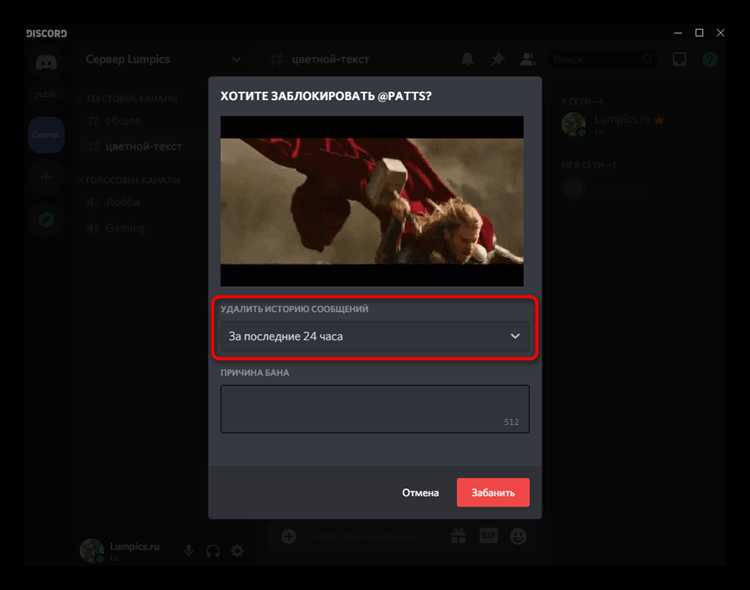Open the GIF picker icon

point(488,536)
